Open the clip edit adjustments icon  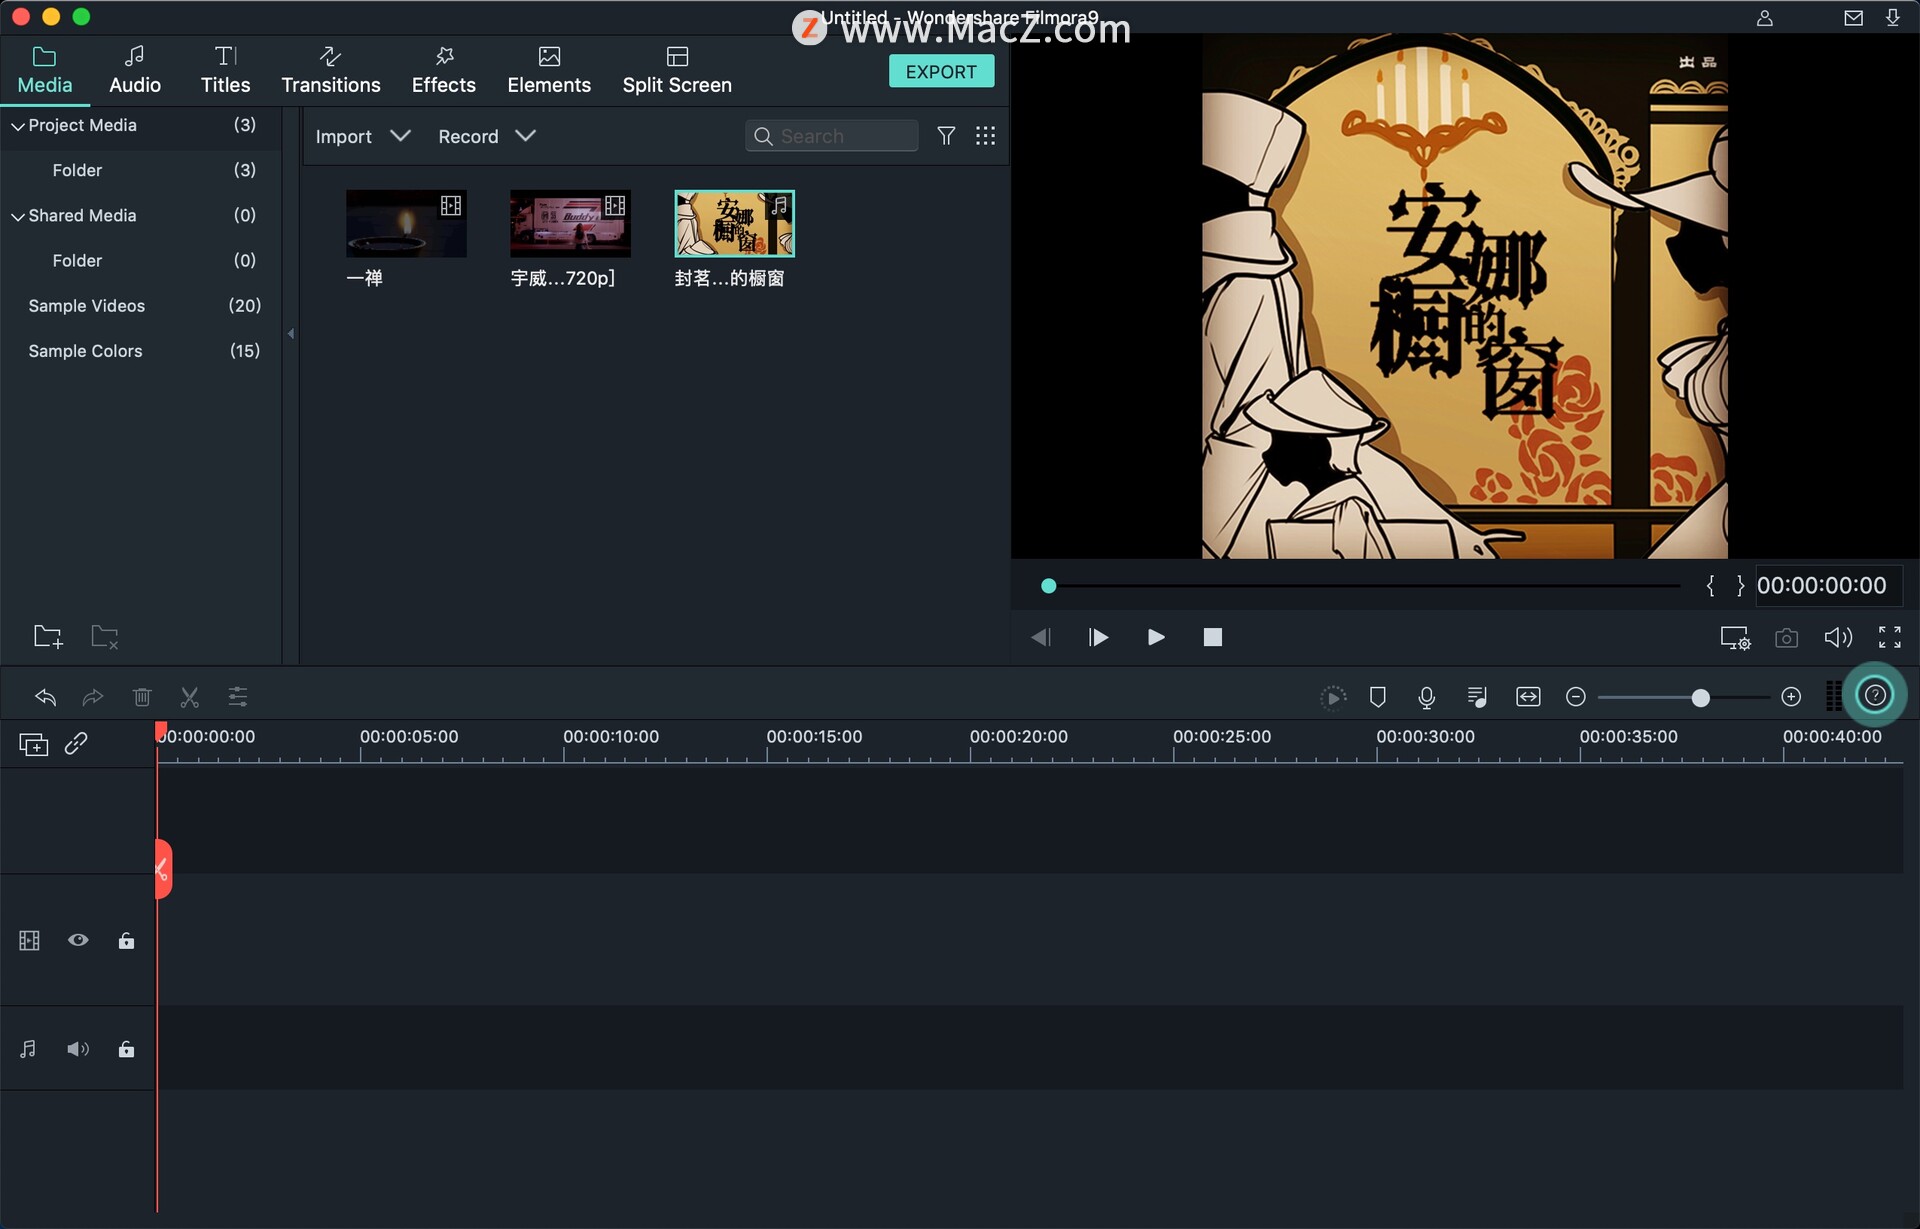click(238, 697)
